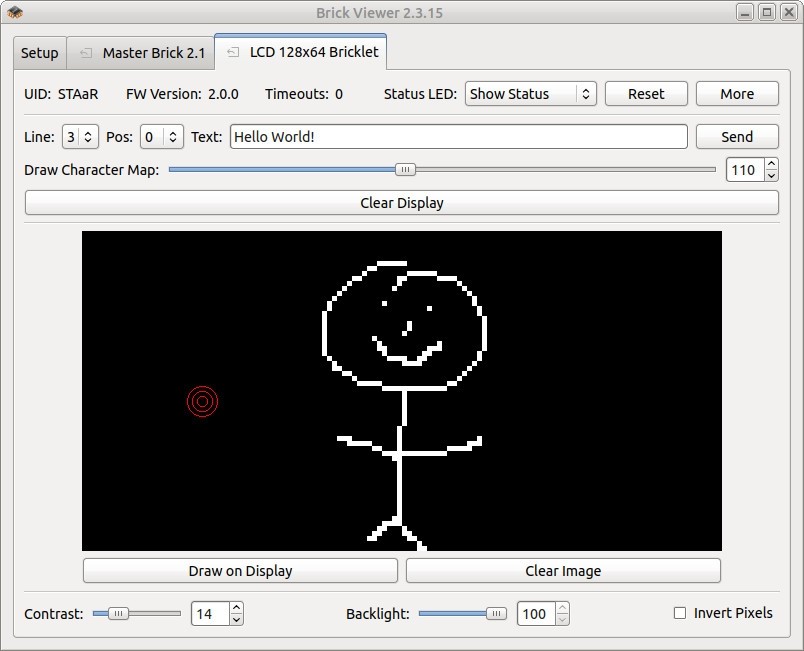Click the Backlight slider handle
804x651 pixels.
tap(496, 614)
